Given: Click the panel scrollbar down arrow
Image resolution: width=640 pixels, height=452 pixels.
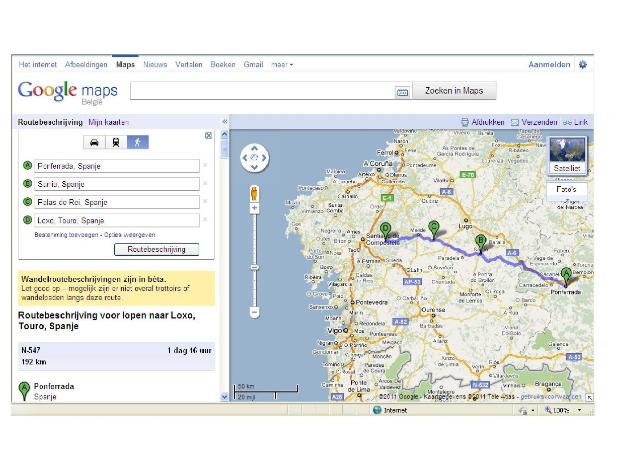Looking at the screenshot, I should pyautogui.click(x=224, y=396).
